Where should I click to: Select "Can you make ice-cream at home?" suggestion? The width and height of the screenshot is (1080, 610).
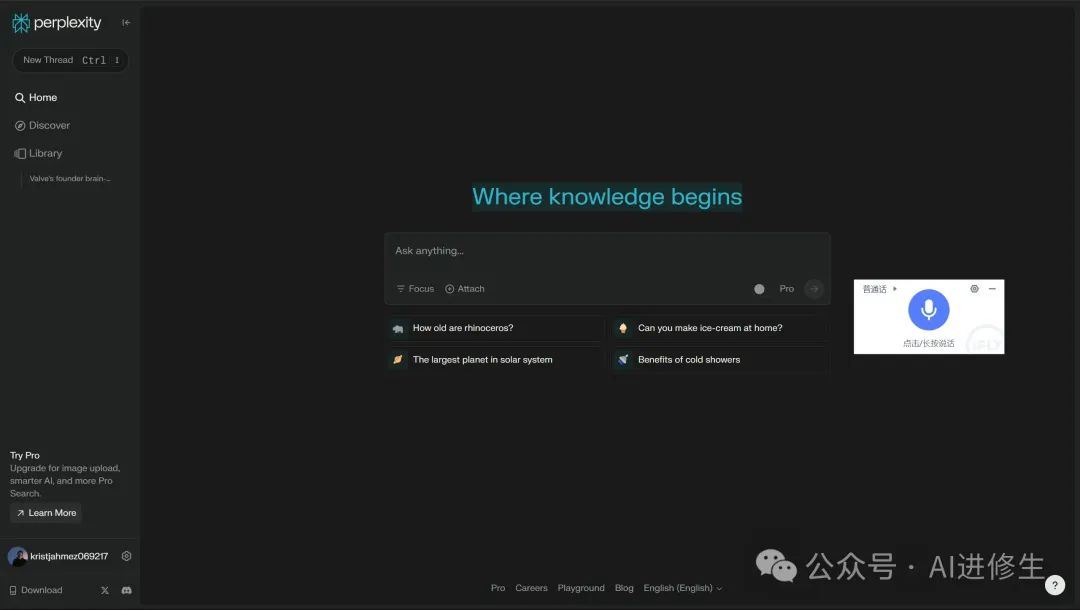[x=720, y=328]
